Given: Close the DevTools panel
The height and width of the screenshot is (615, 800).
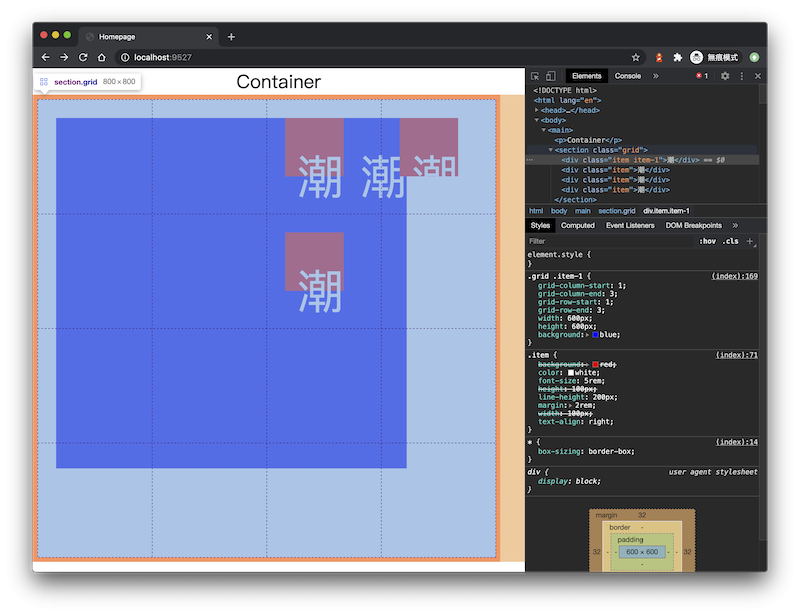Looking at the screenshot, I should pos(758,76).
